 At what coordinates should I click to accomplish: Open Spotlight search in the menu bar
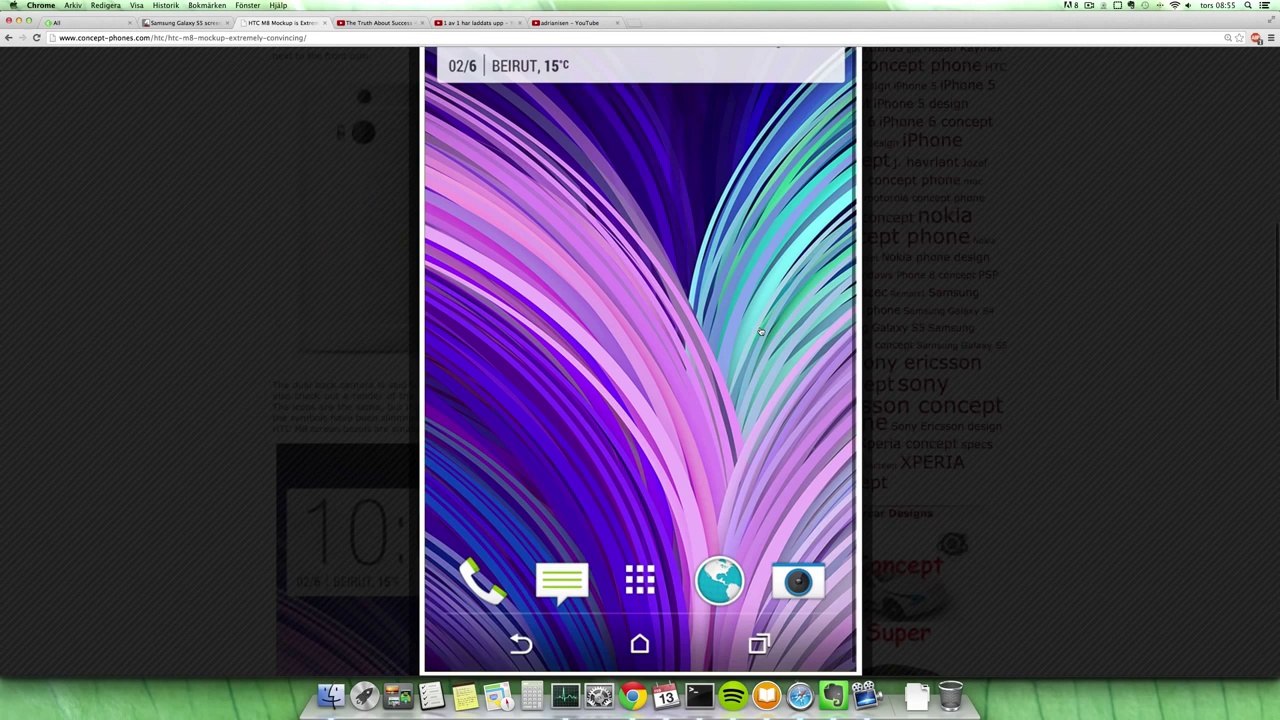point(1248,5)
